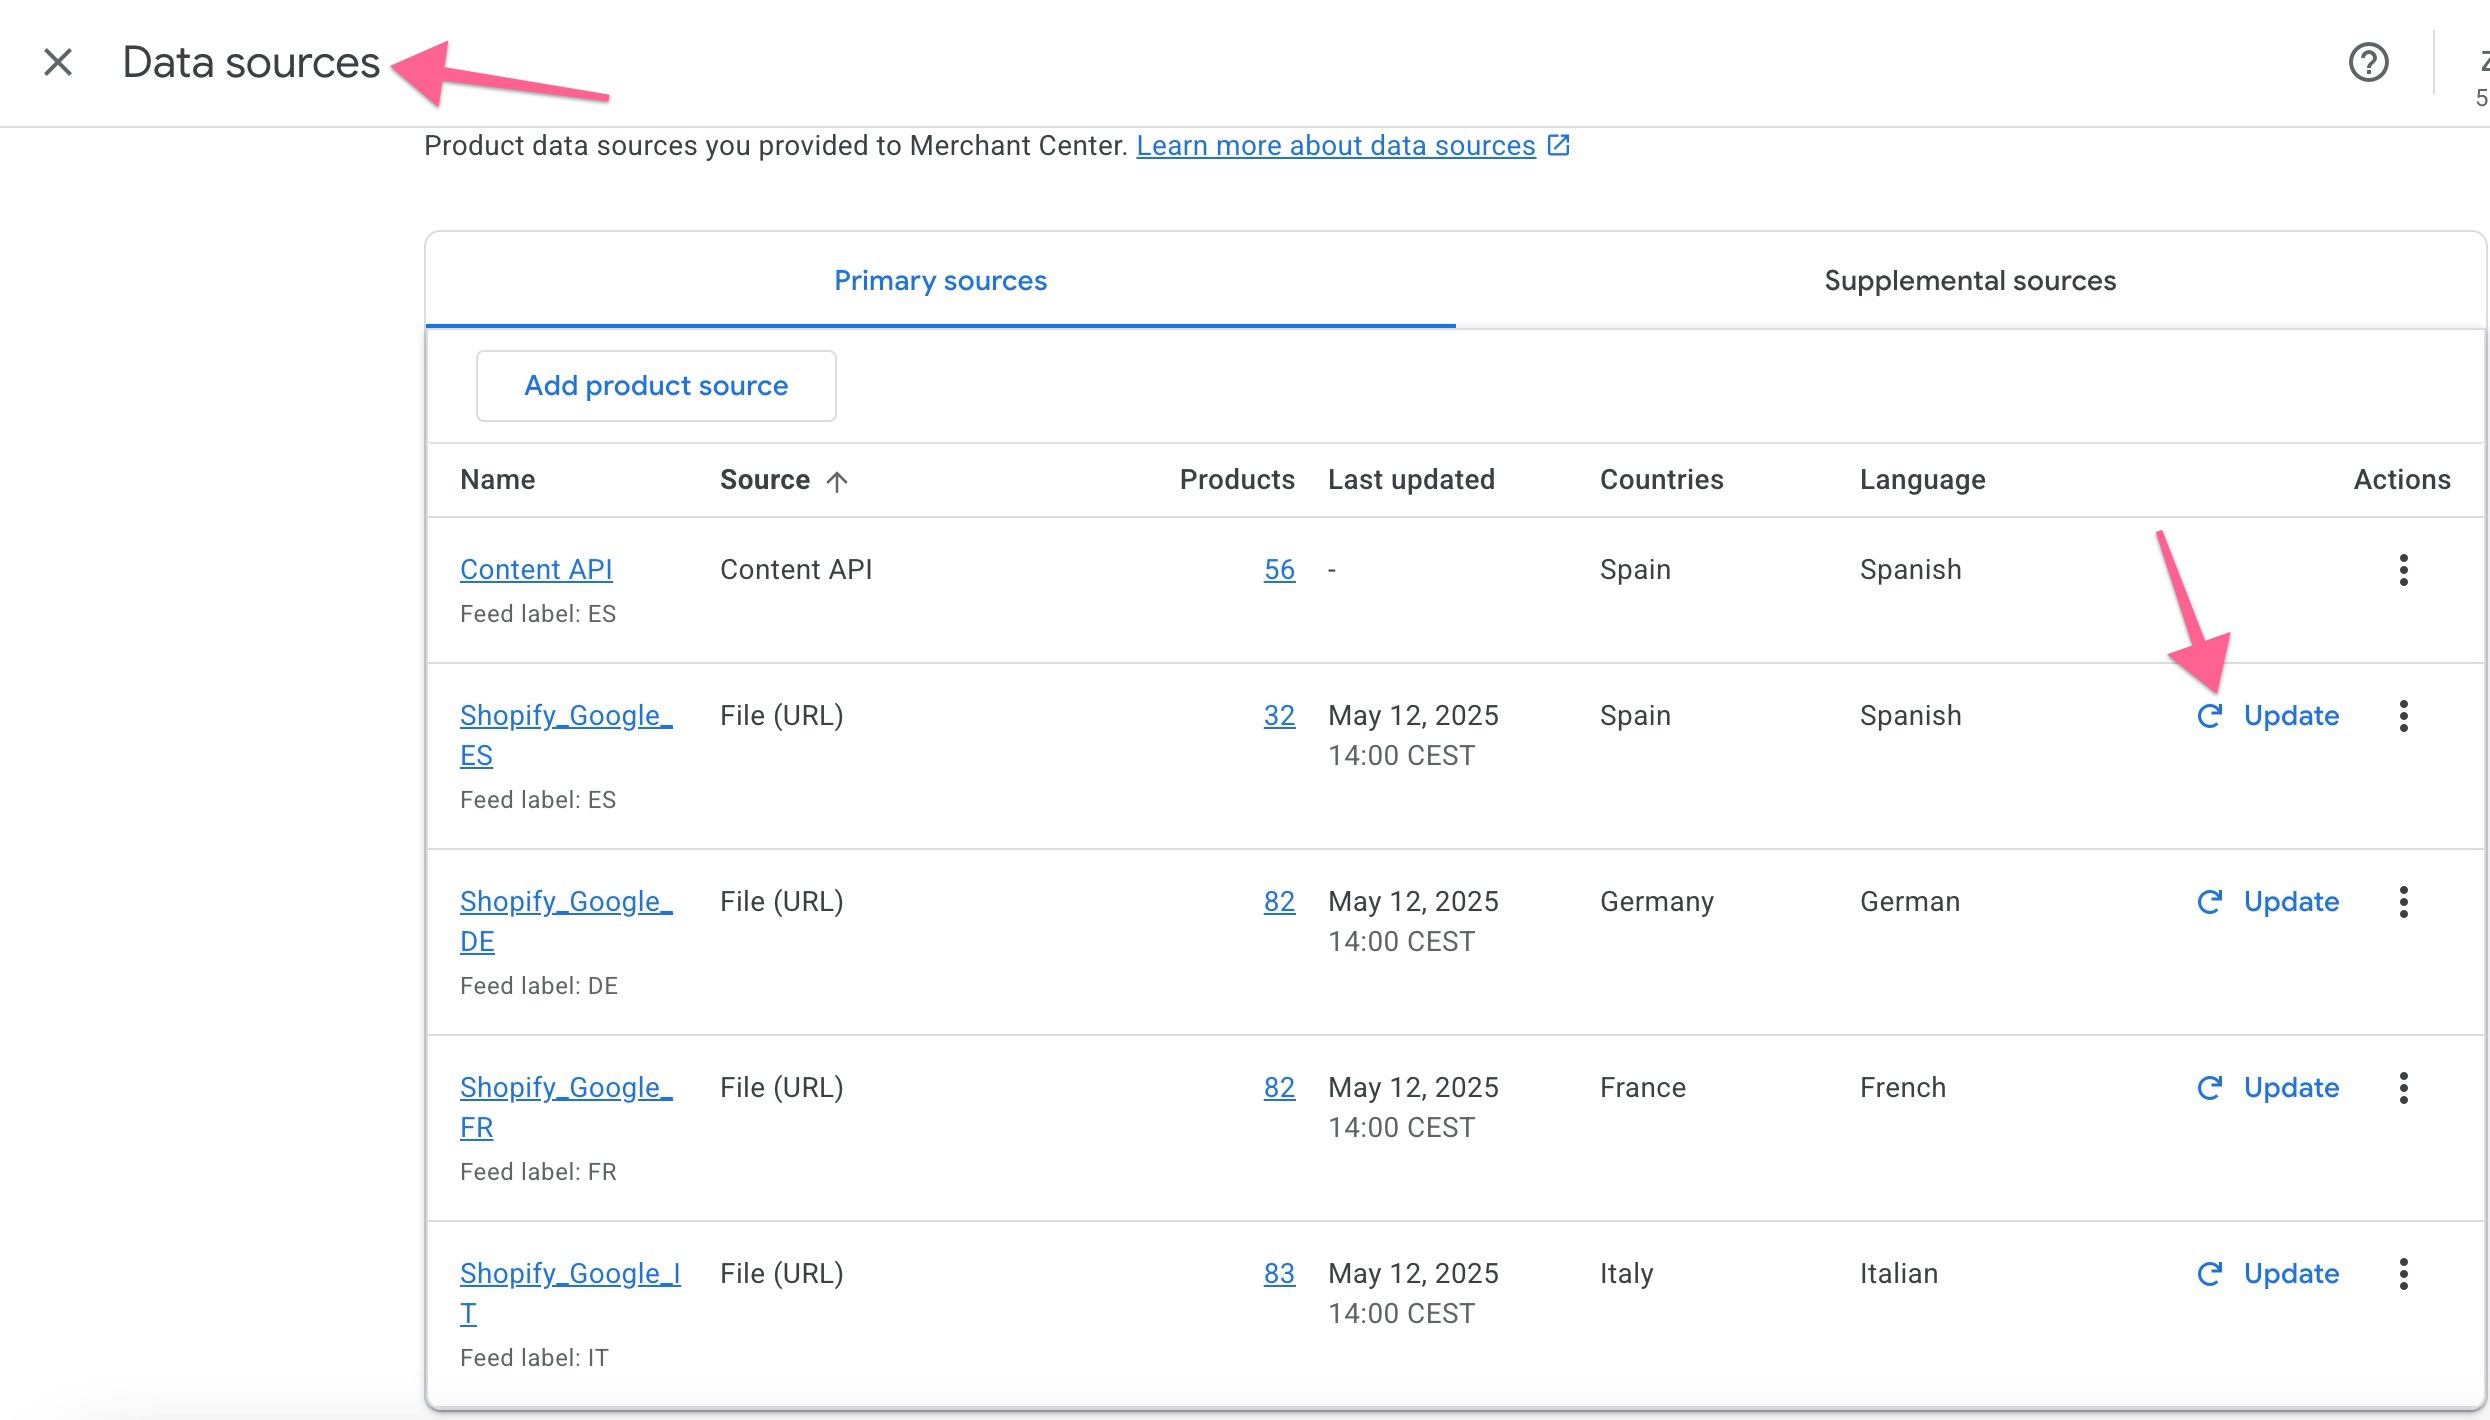
Task: Click the Countries column header
Action: [1661, 480]
